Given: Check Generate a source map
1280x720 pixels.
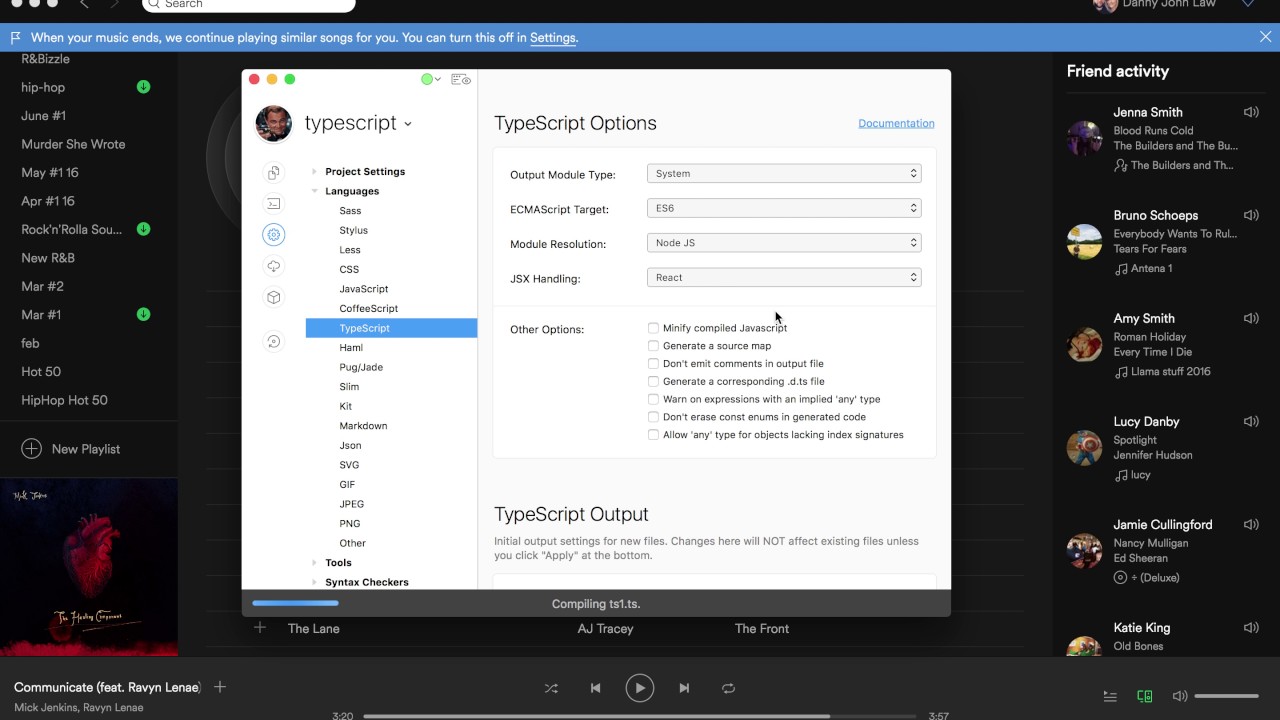Looking at the screenshot, I should point(653,346).
